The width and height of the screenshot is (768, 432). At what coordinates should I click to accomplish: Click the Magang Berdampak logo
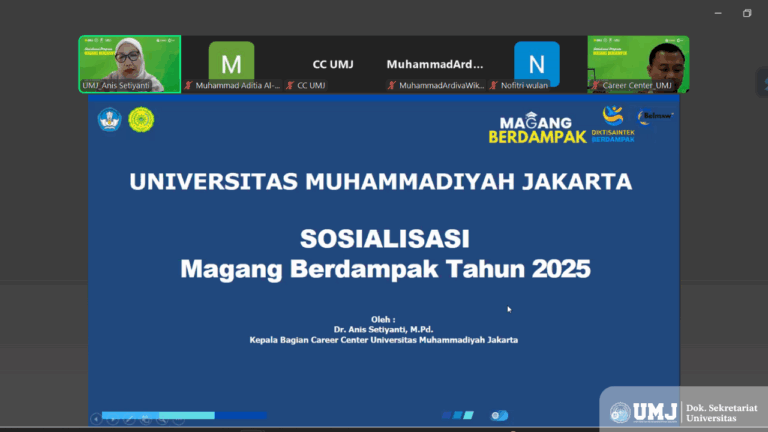537,129
